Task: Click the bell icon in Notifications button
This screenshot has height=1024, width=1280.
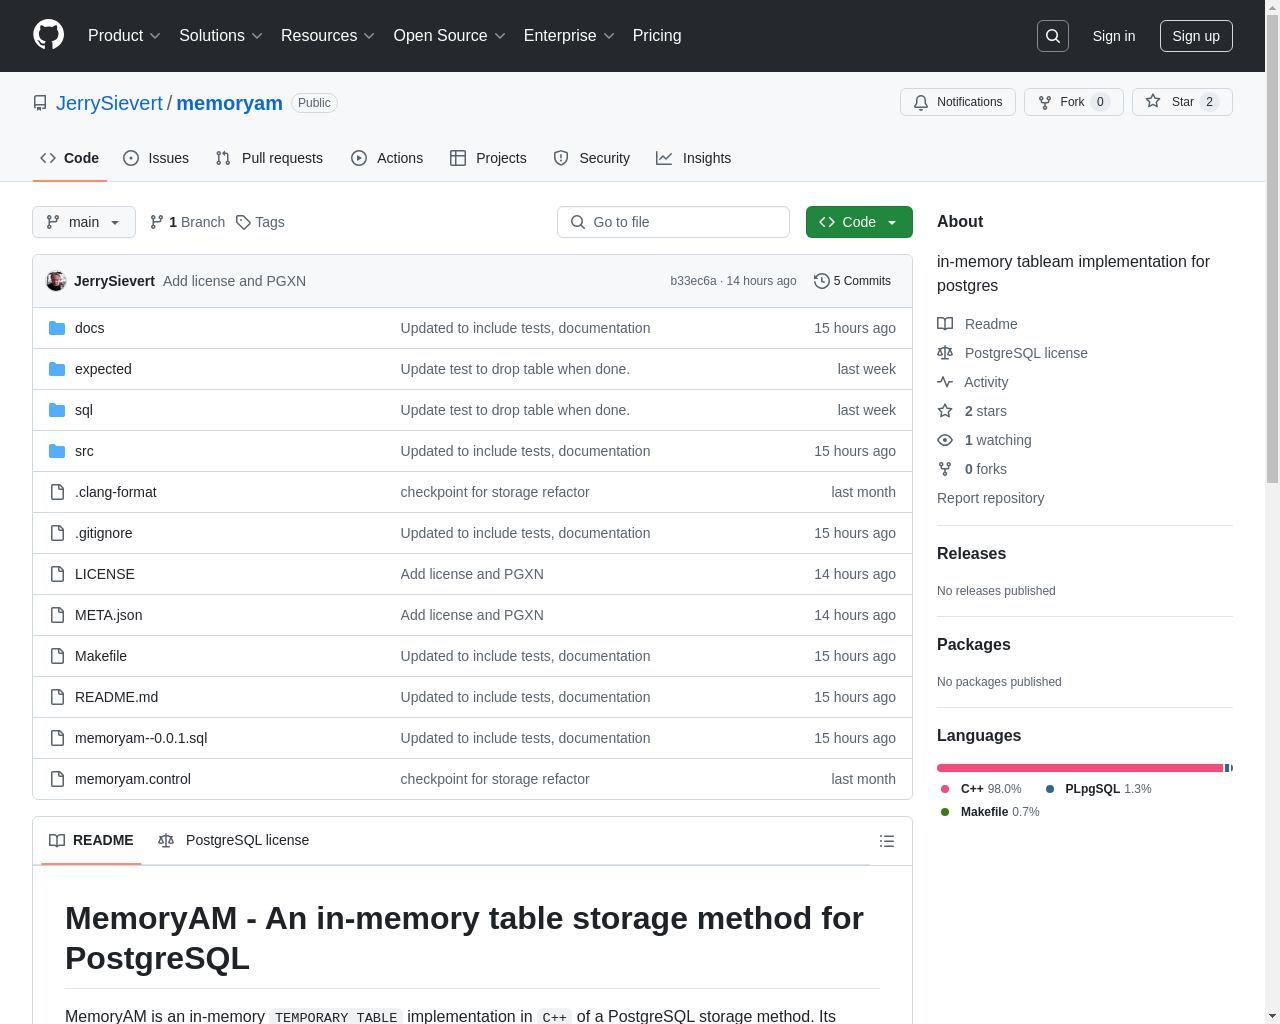Action: (x=921, y=102)
